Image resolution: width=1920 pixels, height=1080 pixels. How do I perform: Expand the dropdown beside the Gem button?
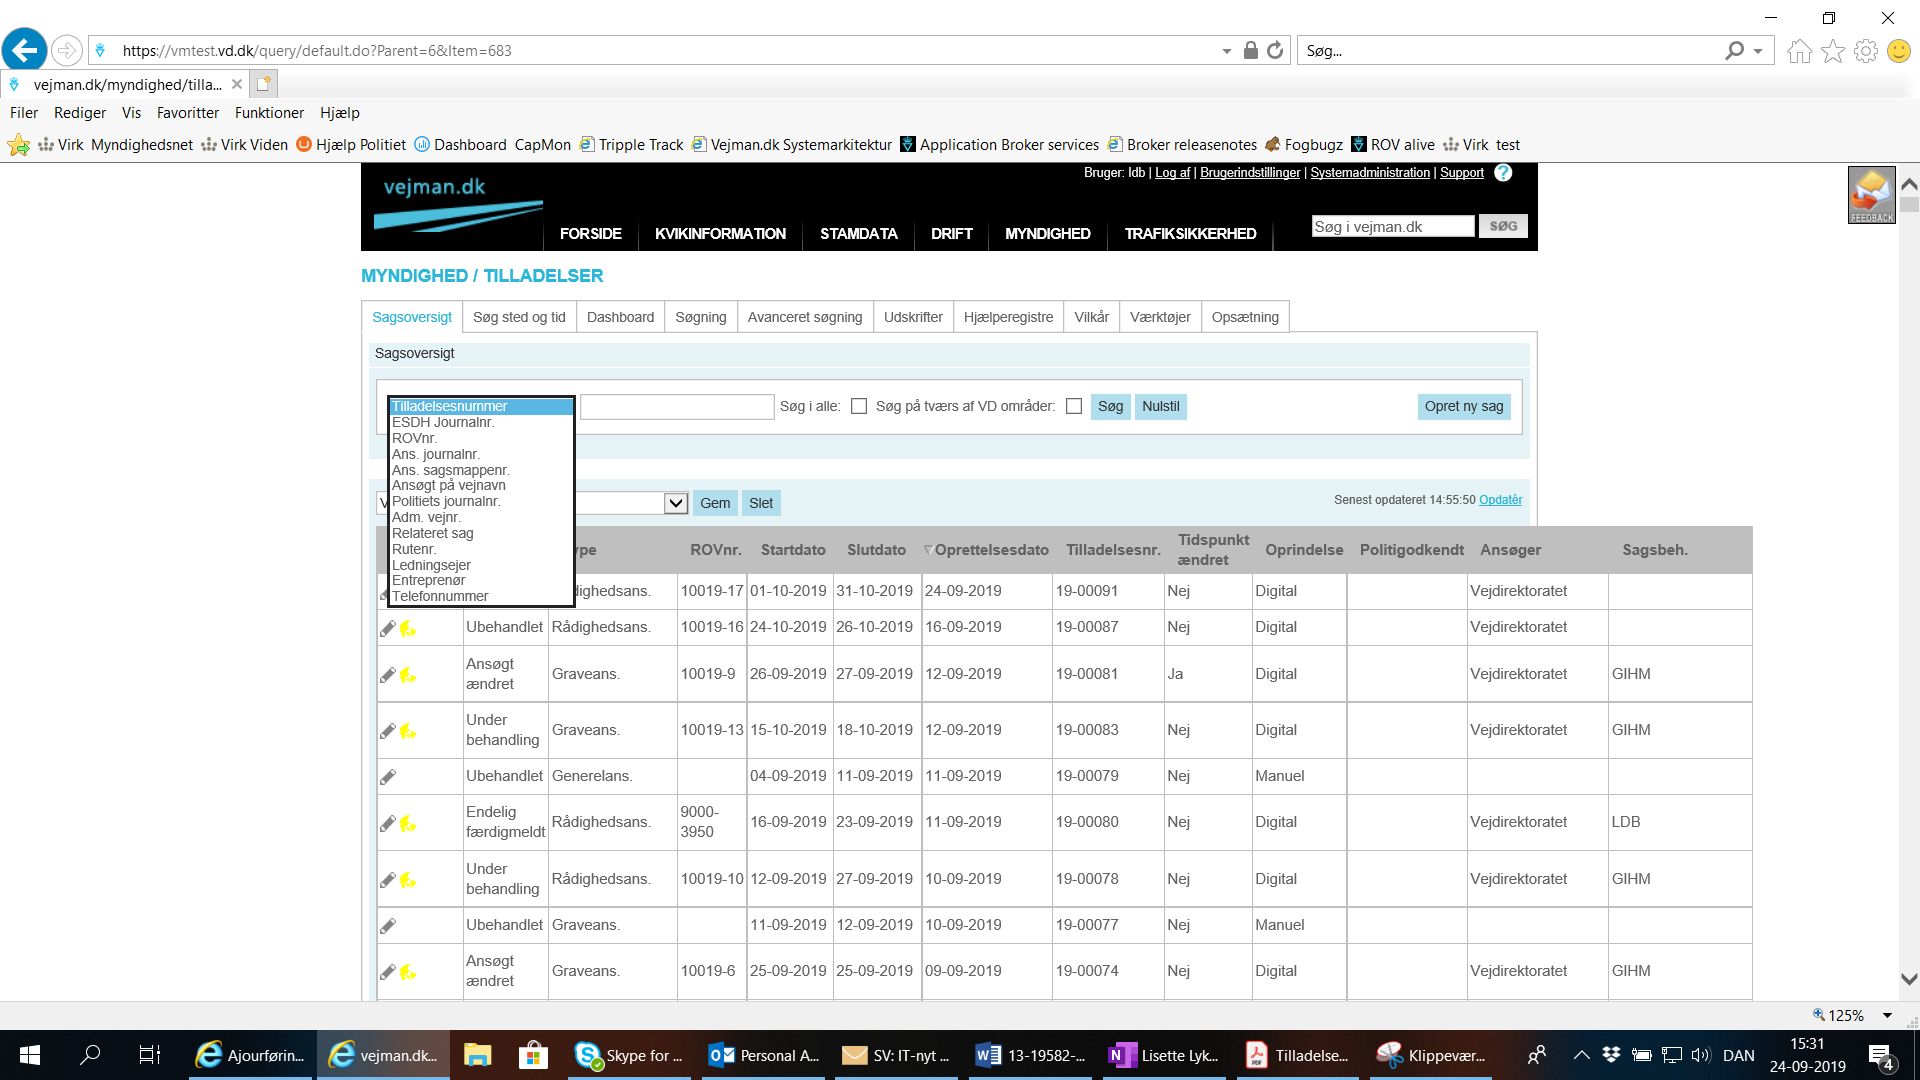(676, 503)
